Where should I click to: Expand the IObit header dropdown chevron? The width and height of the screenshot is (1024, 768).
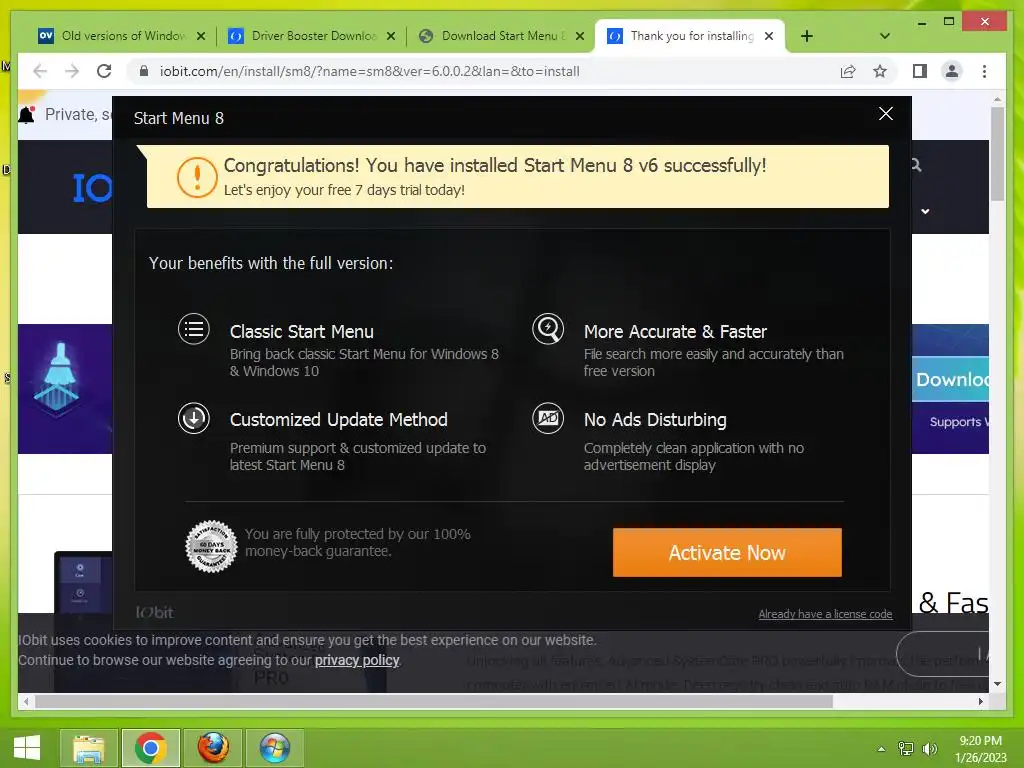[925, 212]
